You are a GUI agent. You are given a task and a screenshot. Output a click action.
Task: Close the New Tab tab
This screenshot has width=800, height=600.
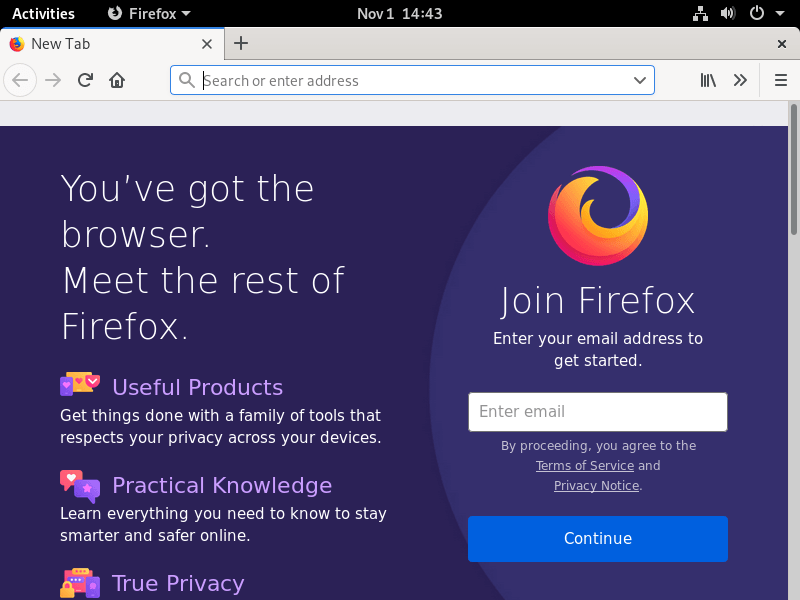coord(207,44)
